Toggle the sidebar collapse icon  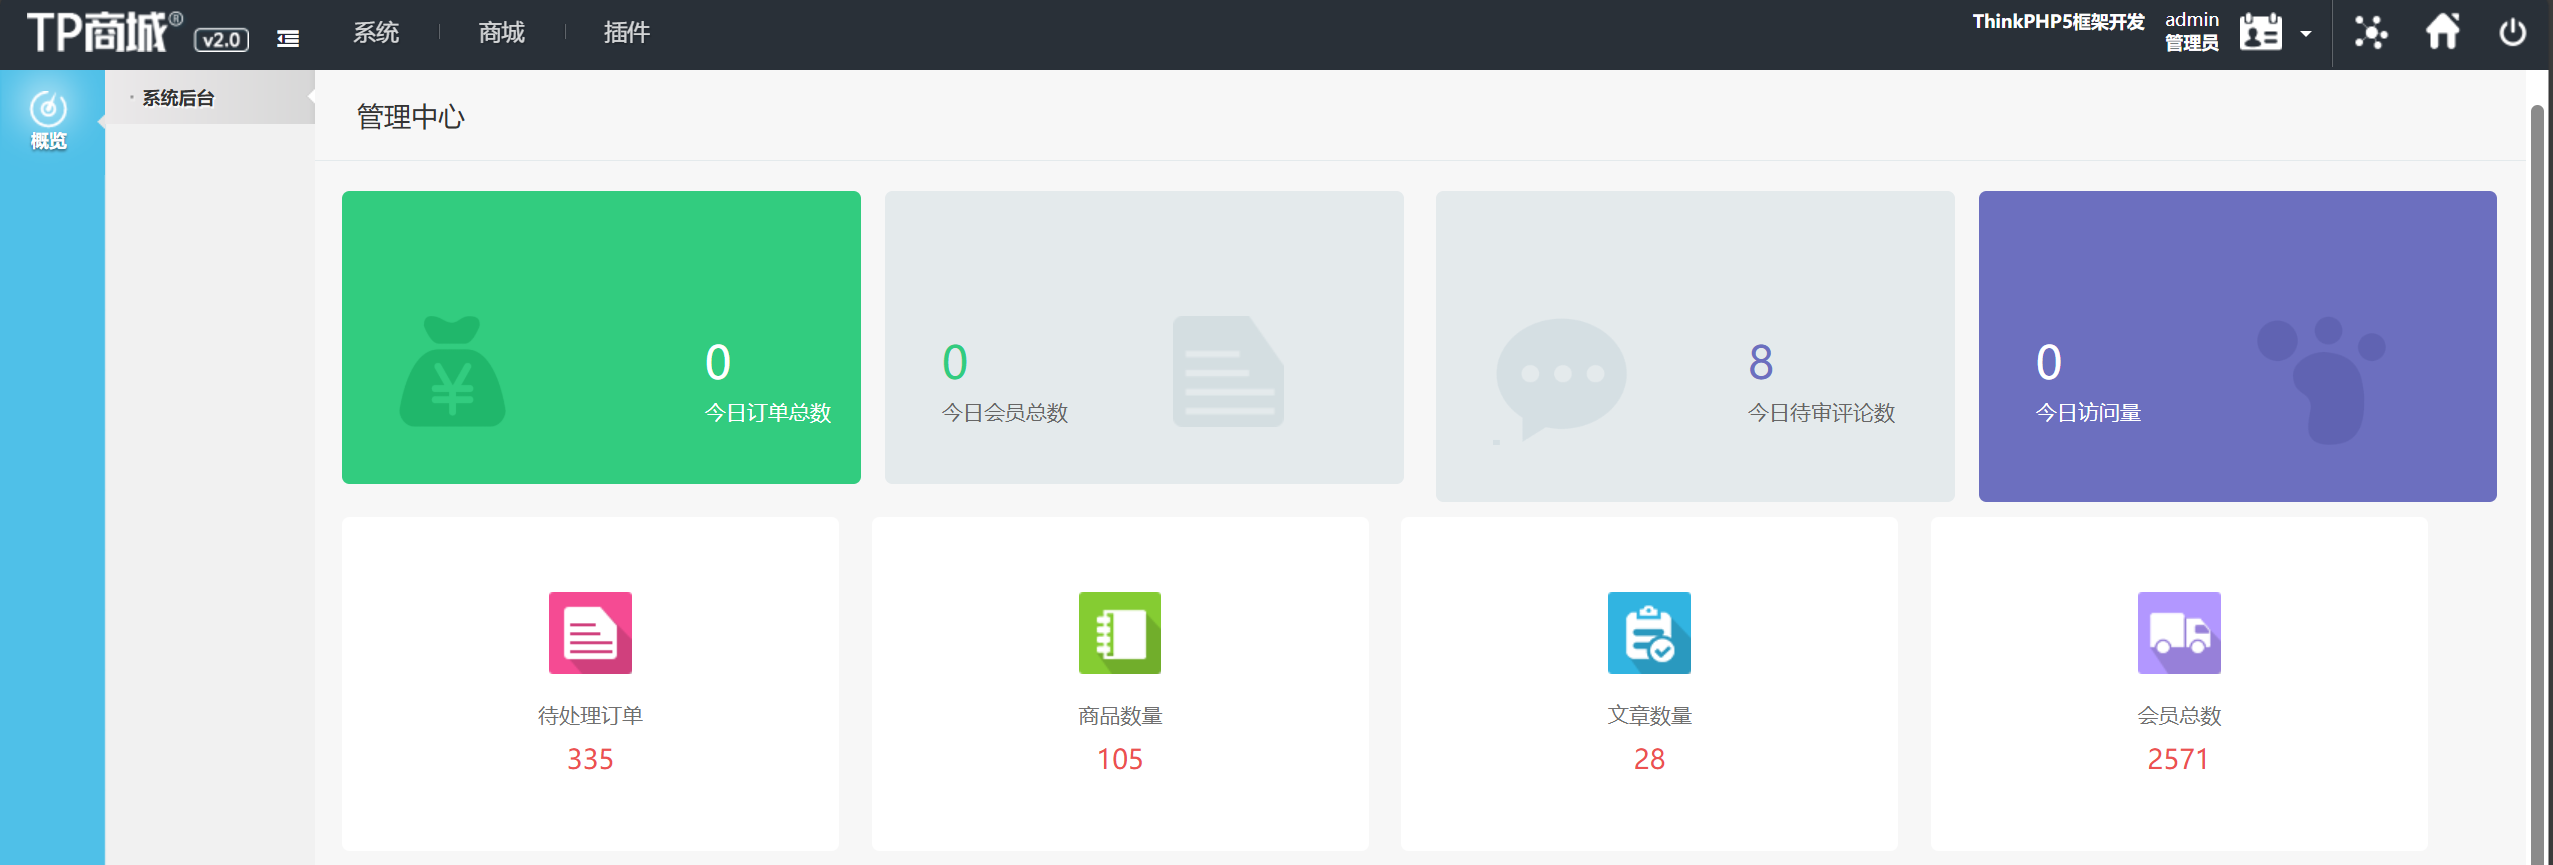coord(288,39)
